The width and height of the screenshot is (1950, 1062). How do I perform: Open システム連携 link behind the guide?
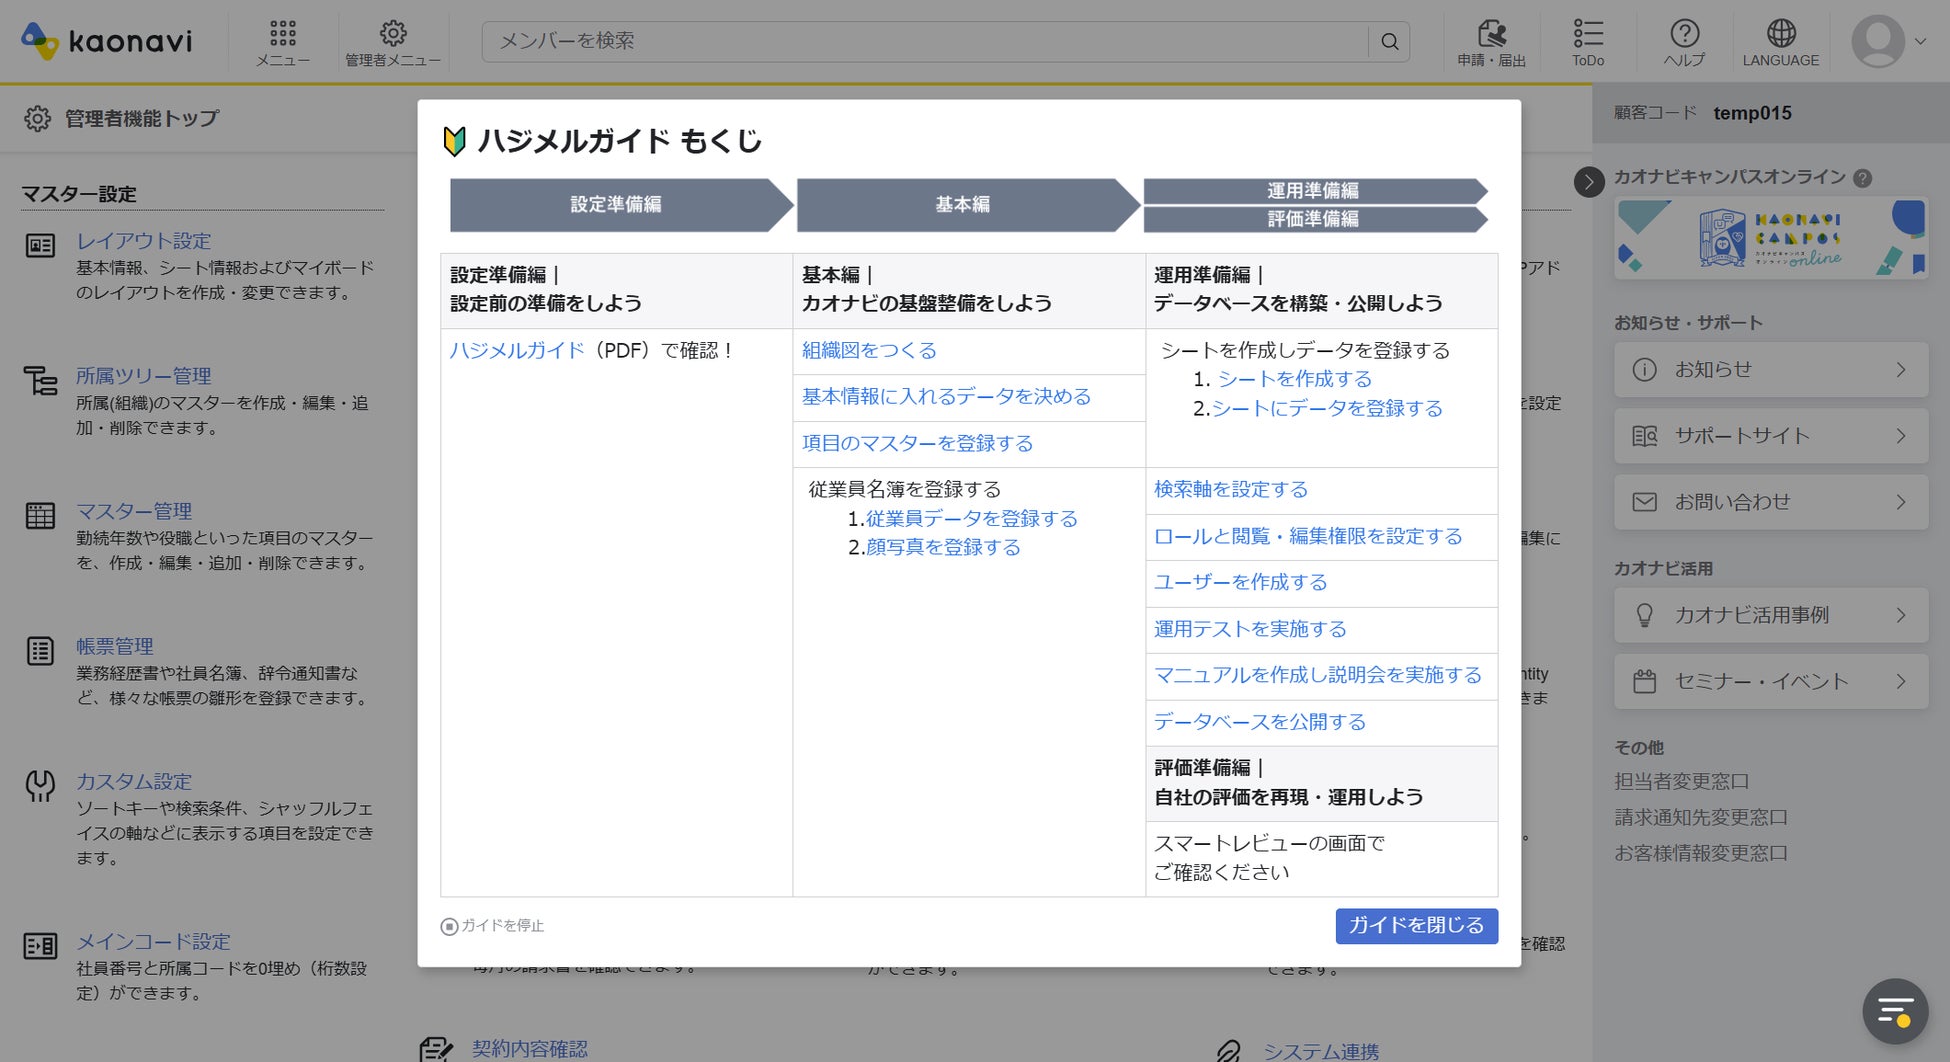(x=1321, y=1052)
